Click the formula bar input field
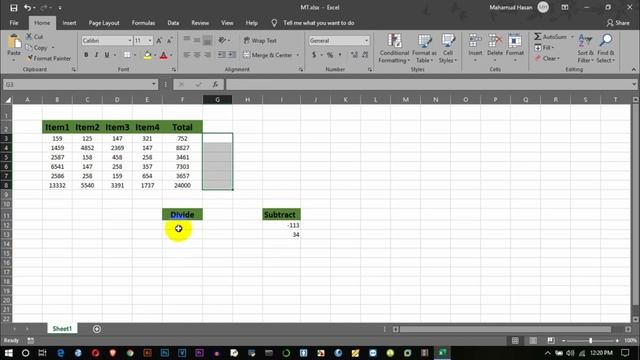Screen dimensions: 640x360 point(429,84)
